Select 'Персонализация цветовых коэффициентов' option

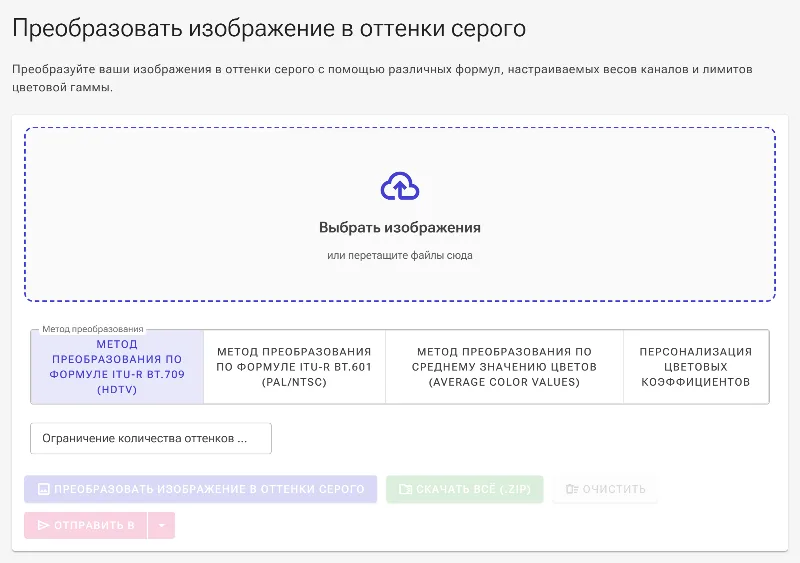(696, 366)
